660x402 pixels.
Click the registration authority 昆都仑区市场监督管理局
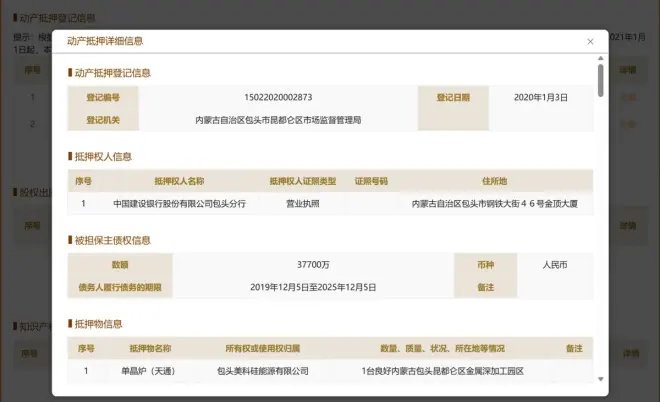(278, 120)
